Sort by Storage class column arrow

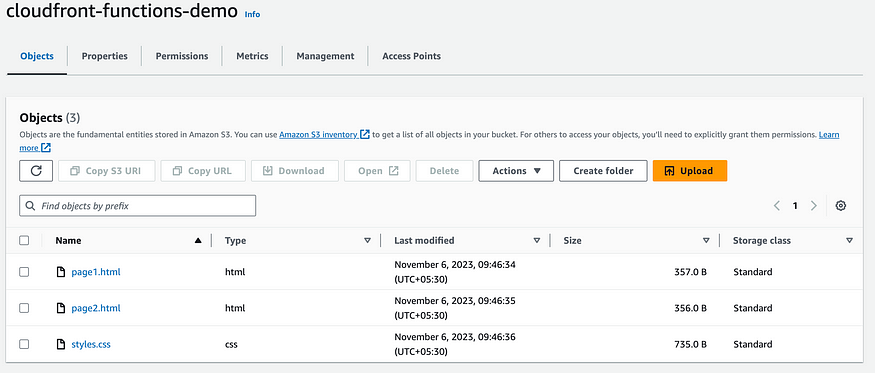coord(849,241)
